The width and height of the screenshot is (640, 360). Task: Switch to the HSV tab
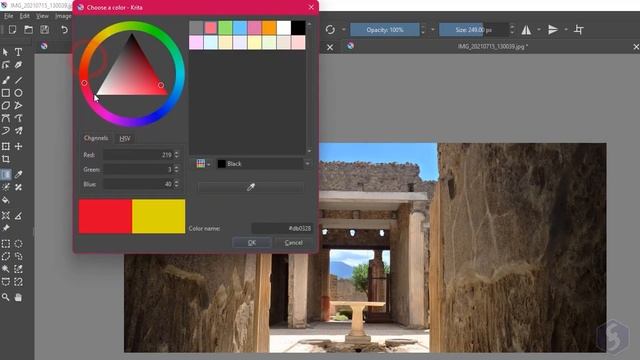click(124, 138)
